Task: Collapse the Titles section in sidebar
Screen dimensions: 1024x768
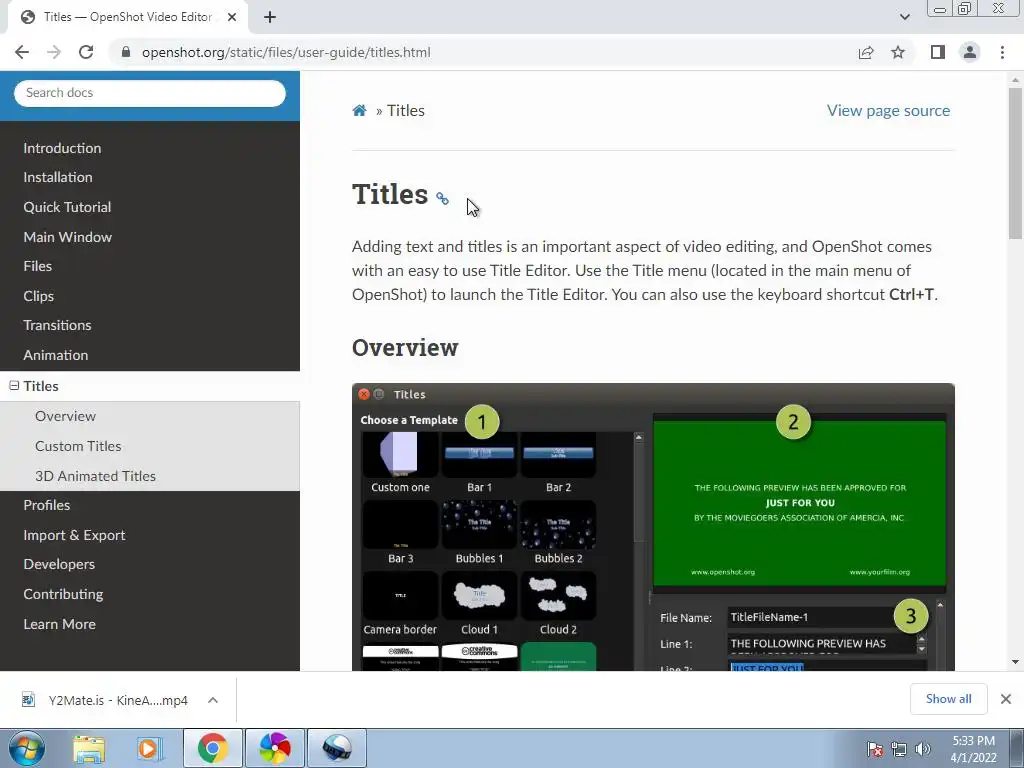Action: point(14,386)
